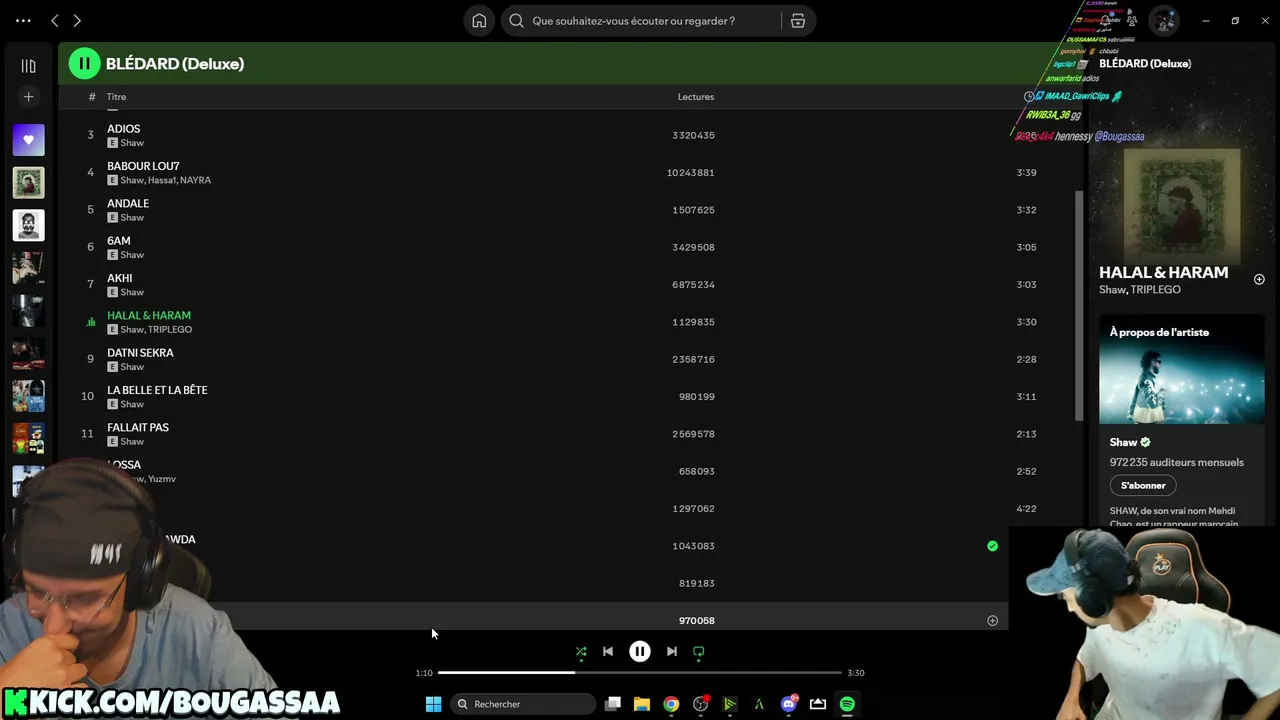This screenshot has width=1280, height=720.
Task: Create a new playlist with the plus button
Action: [28, 97]
